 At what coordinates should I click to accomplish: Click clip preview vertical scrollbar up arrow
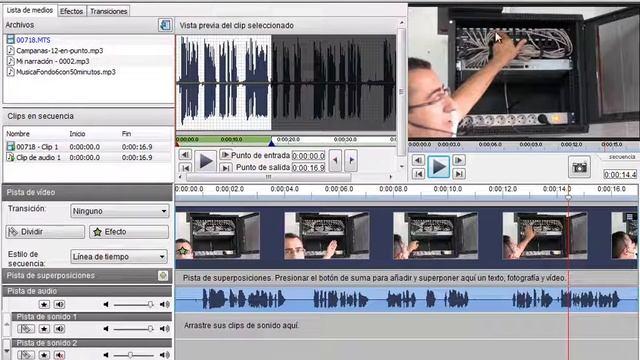[x=401, y=23]
